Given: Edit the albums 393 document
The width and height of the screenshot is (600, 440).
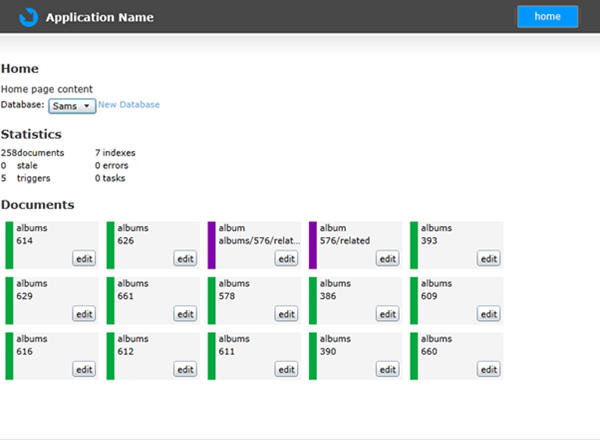Looking at the screenshot, I should click(x=489, y=259).
